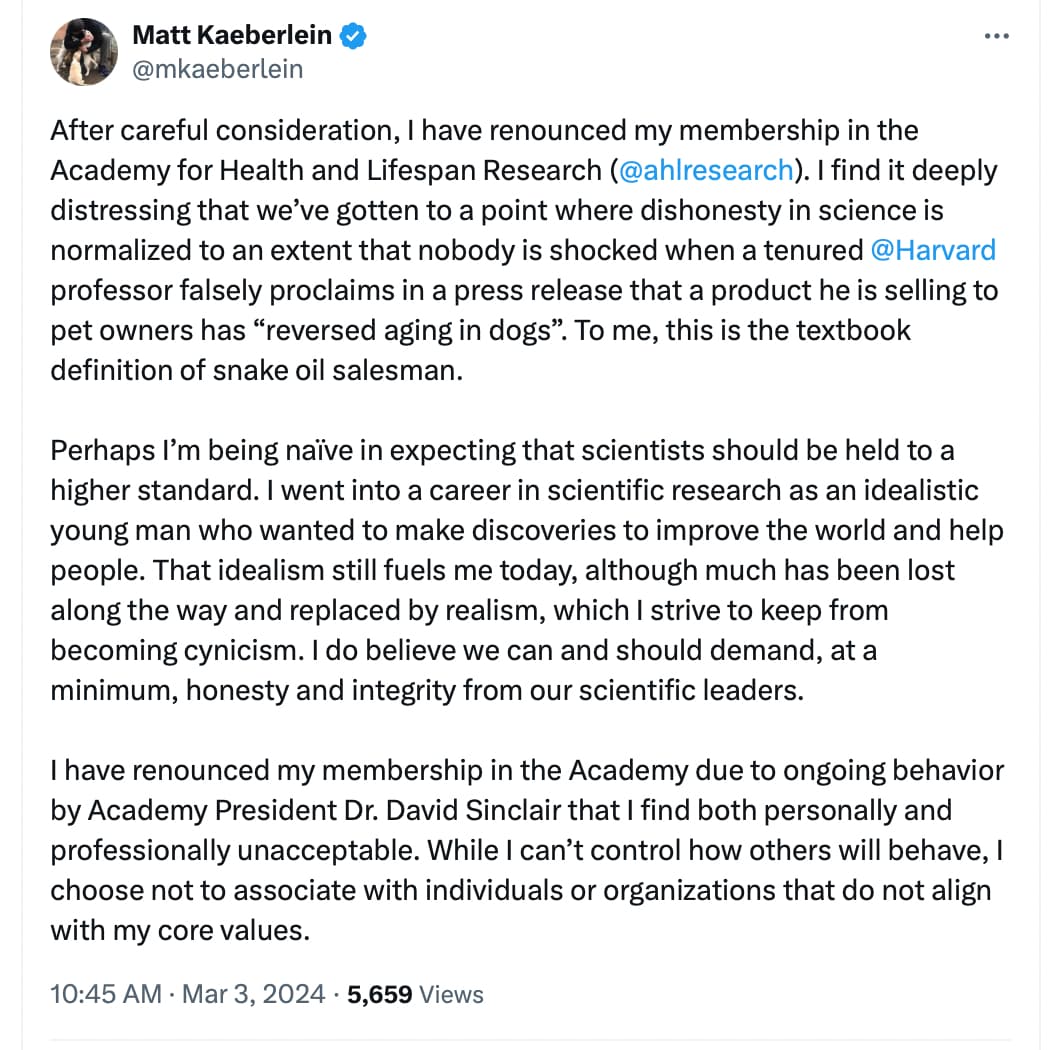Image resolution: width=1050 pixels, height=1050 pixels.
Task: Open Matt Kaeberlein's profile picture
Action: [84, 52]
